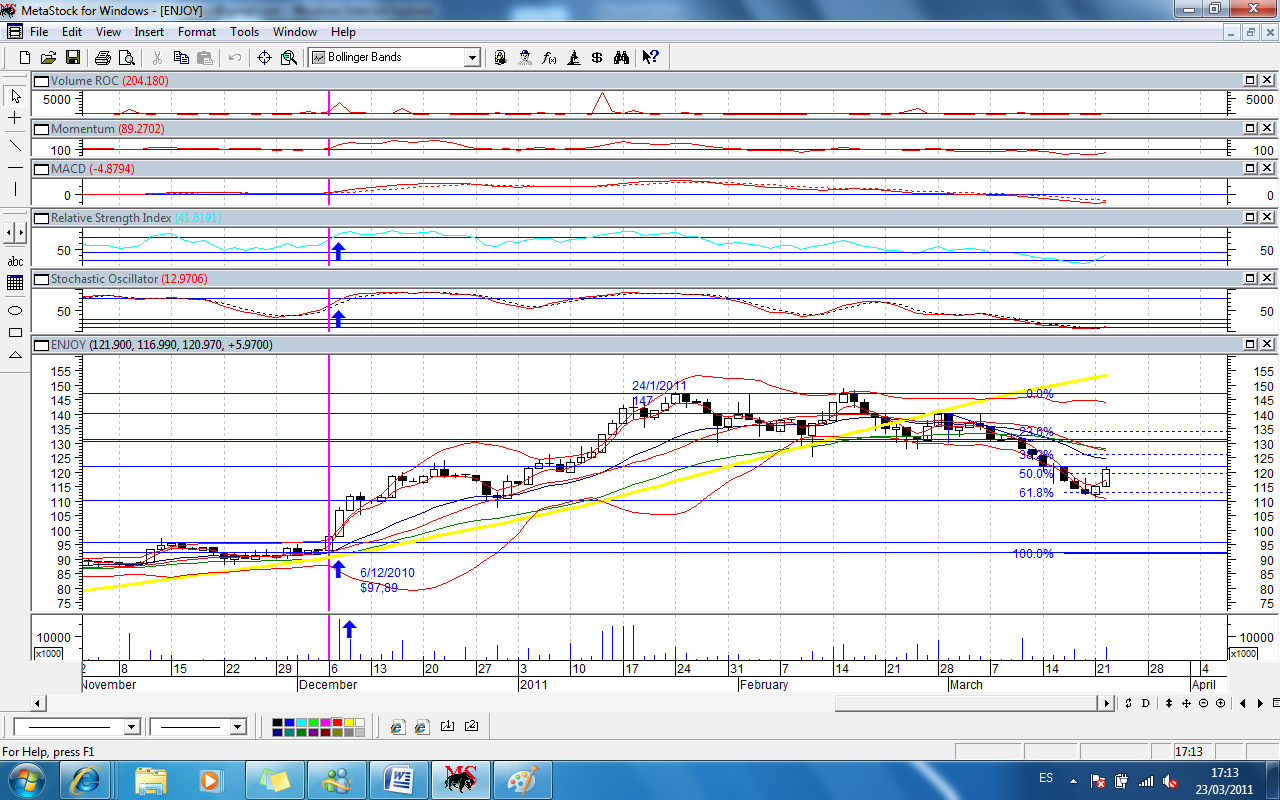The image size is (1280, 800).
Task: Click the Stochastic Oscillator panel system box
Action: click(41, 279)
